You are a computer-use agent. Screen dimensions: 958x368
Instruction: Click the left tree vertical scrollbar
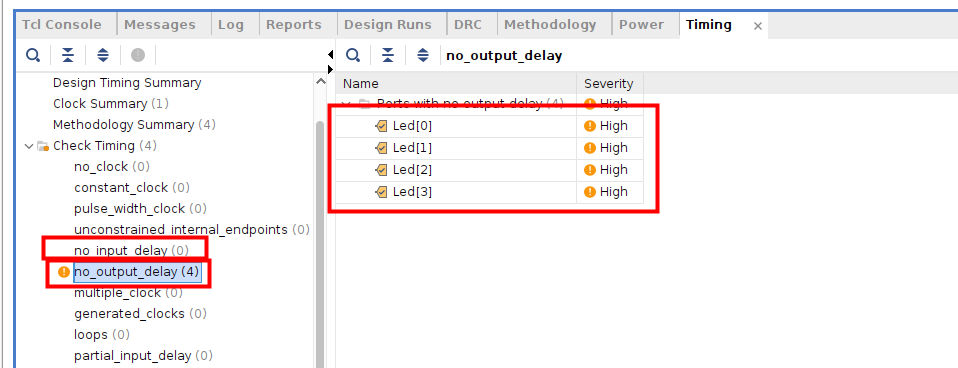pyautogui.click(x=320, y=245)
